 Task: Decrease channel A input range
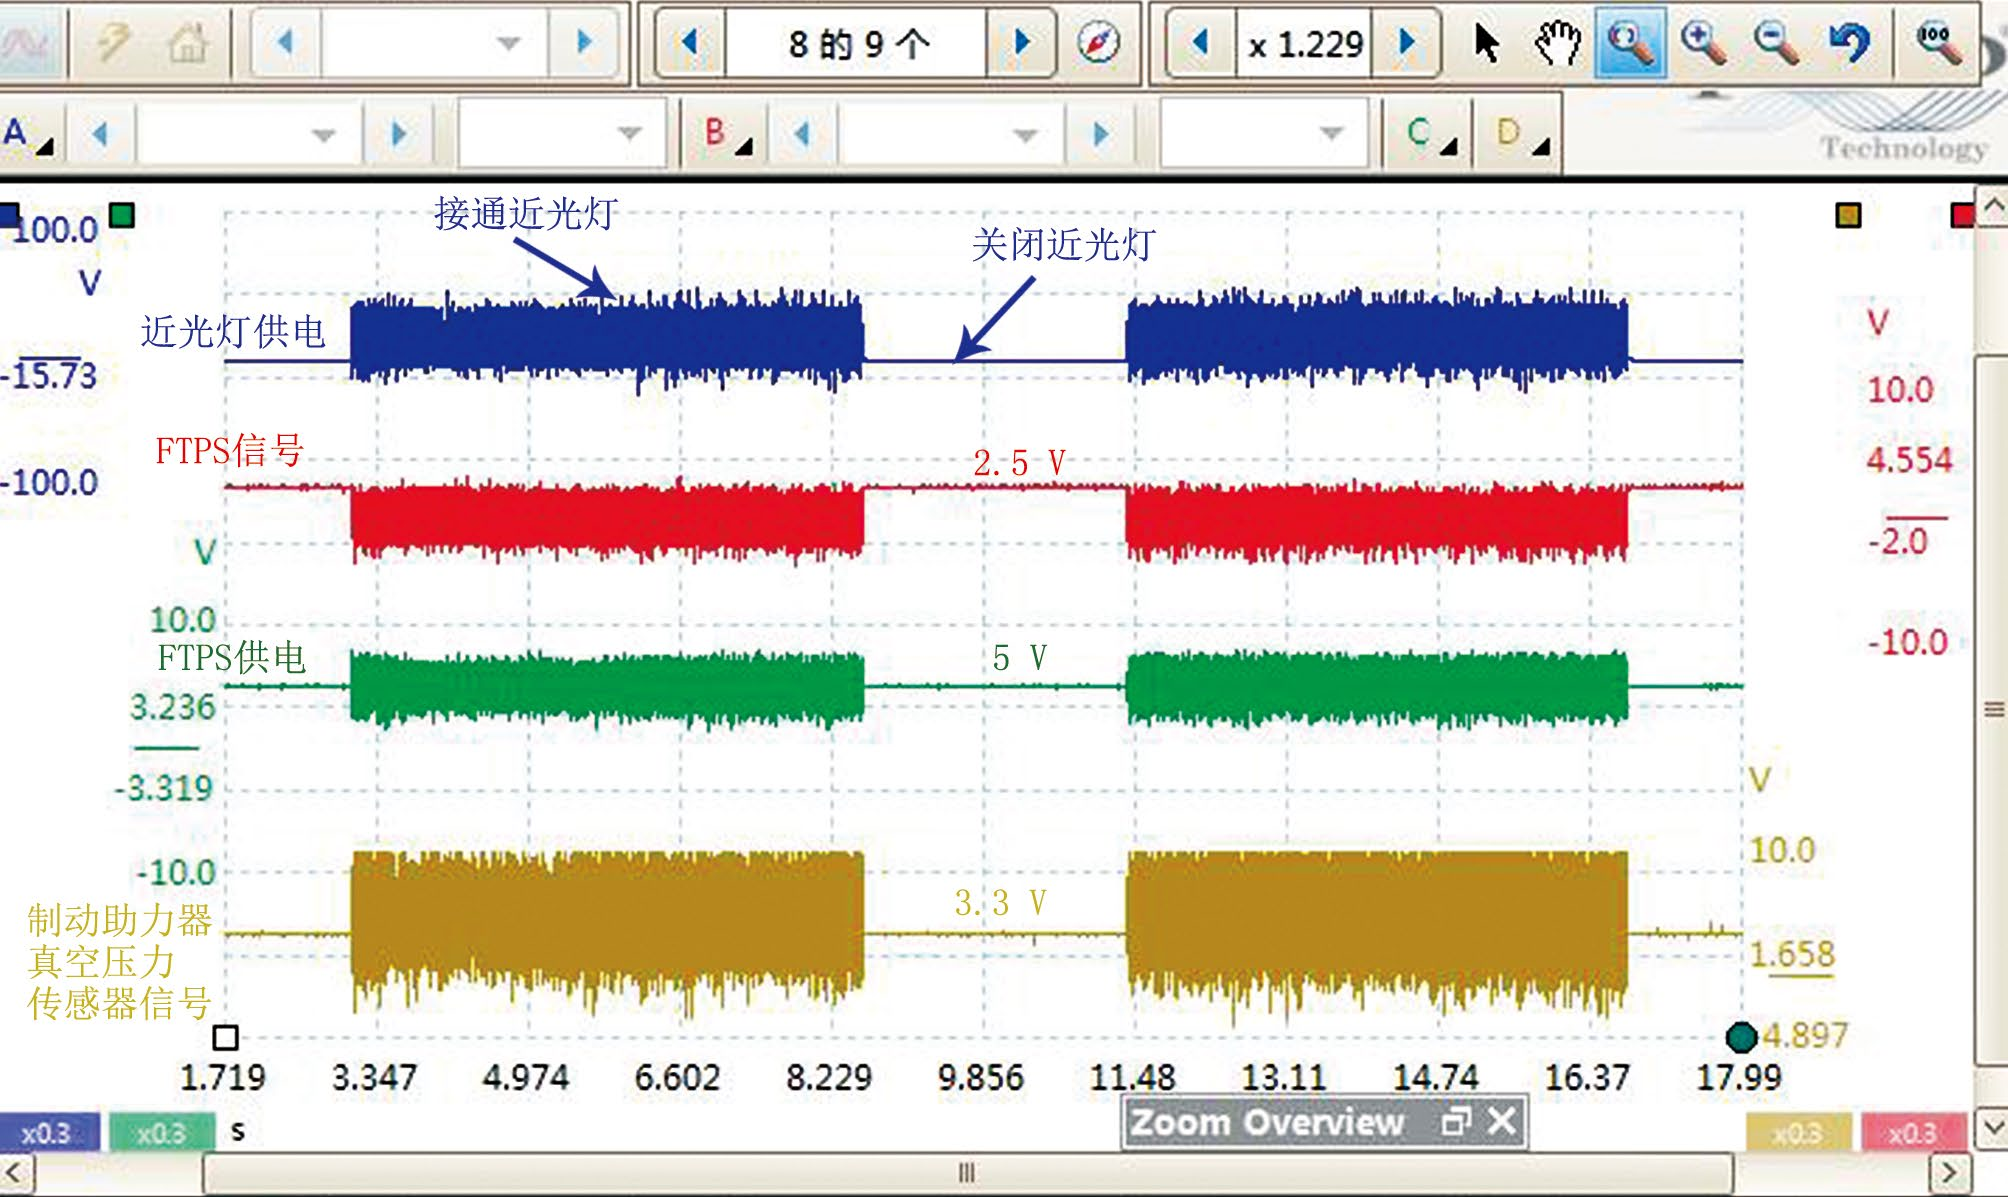(x=100, y=134)
